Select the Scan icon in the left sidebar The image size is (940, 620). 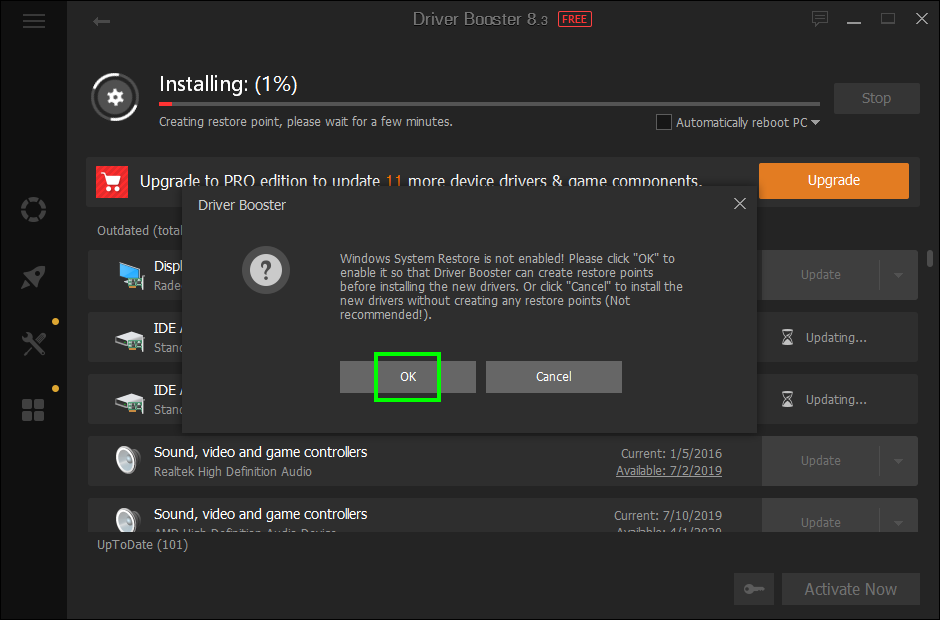coord(33,210)
